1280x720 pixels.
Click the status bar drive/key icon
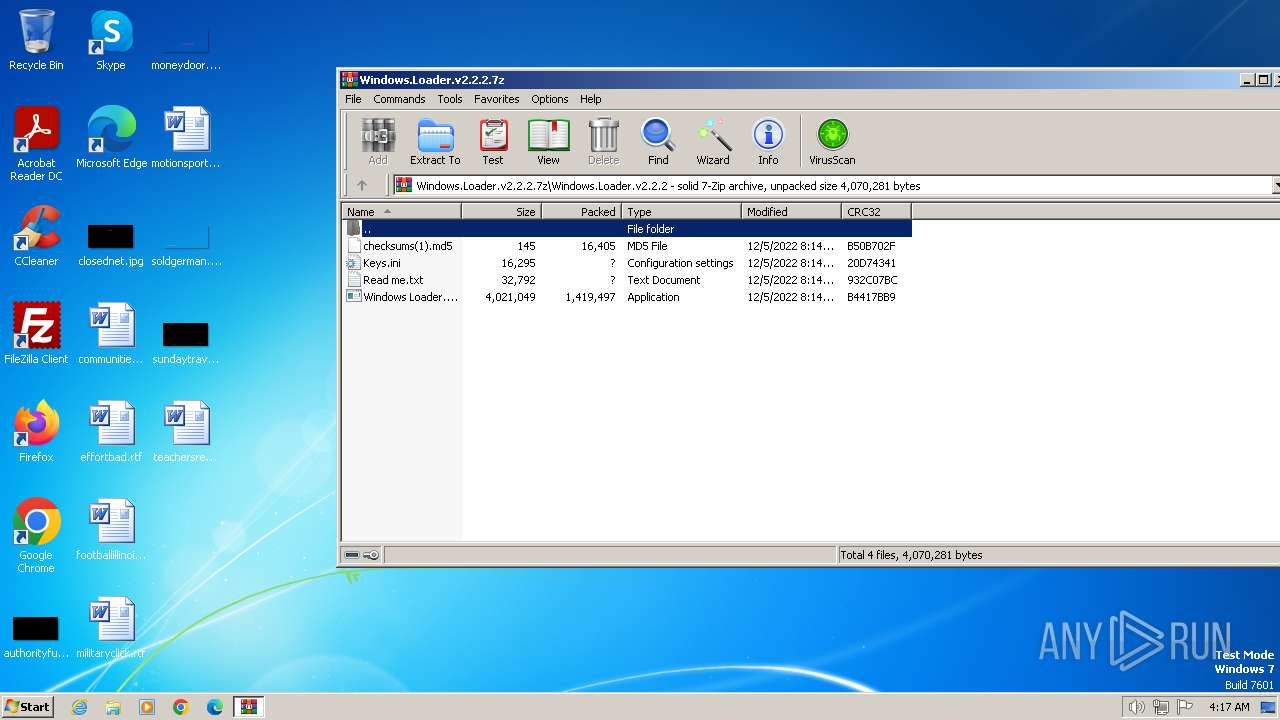362,555
